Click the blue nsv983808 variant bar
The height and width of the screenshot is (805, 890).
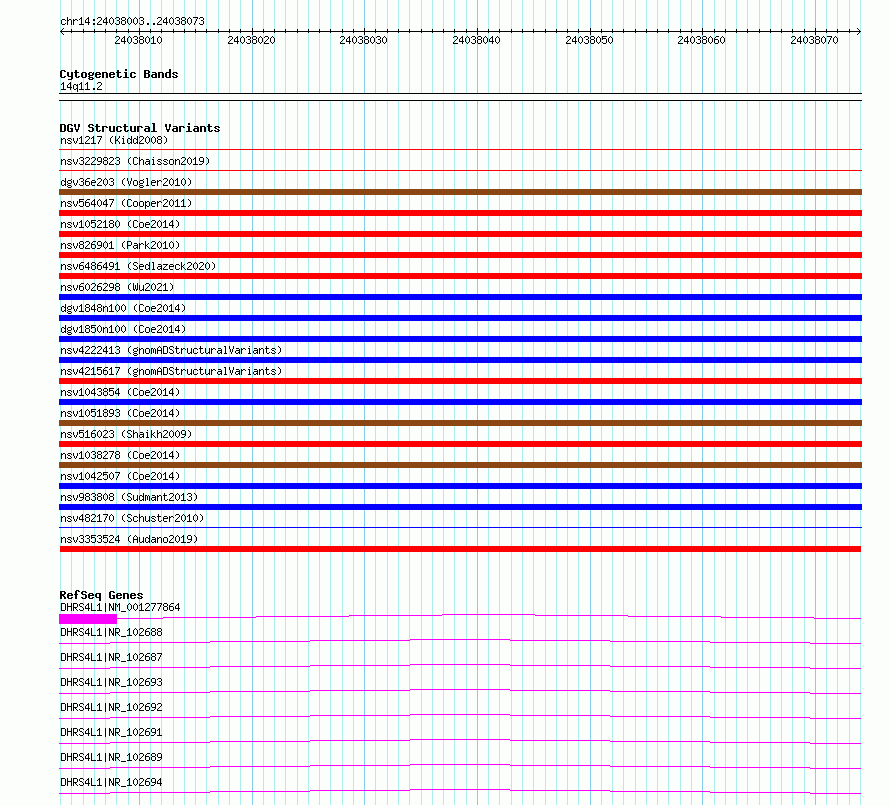pos(460,507)
